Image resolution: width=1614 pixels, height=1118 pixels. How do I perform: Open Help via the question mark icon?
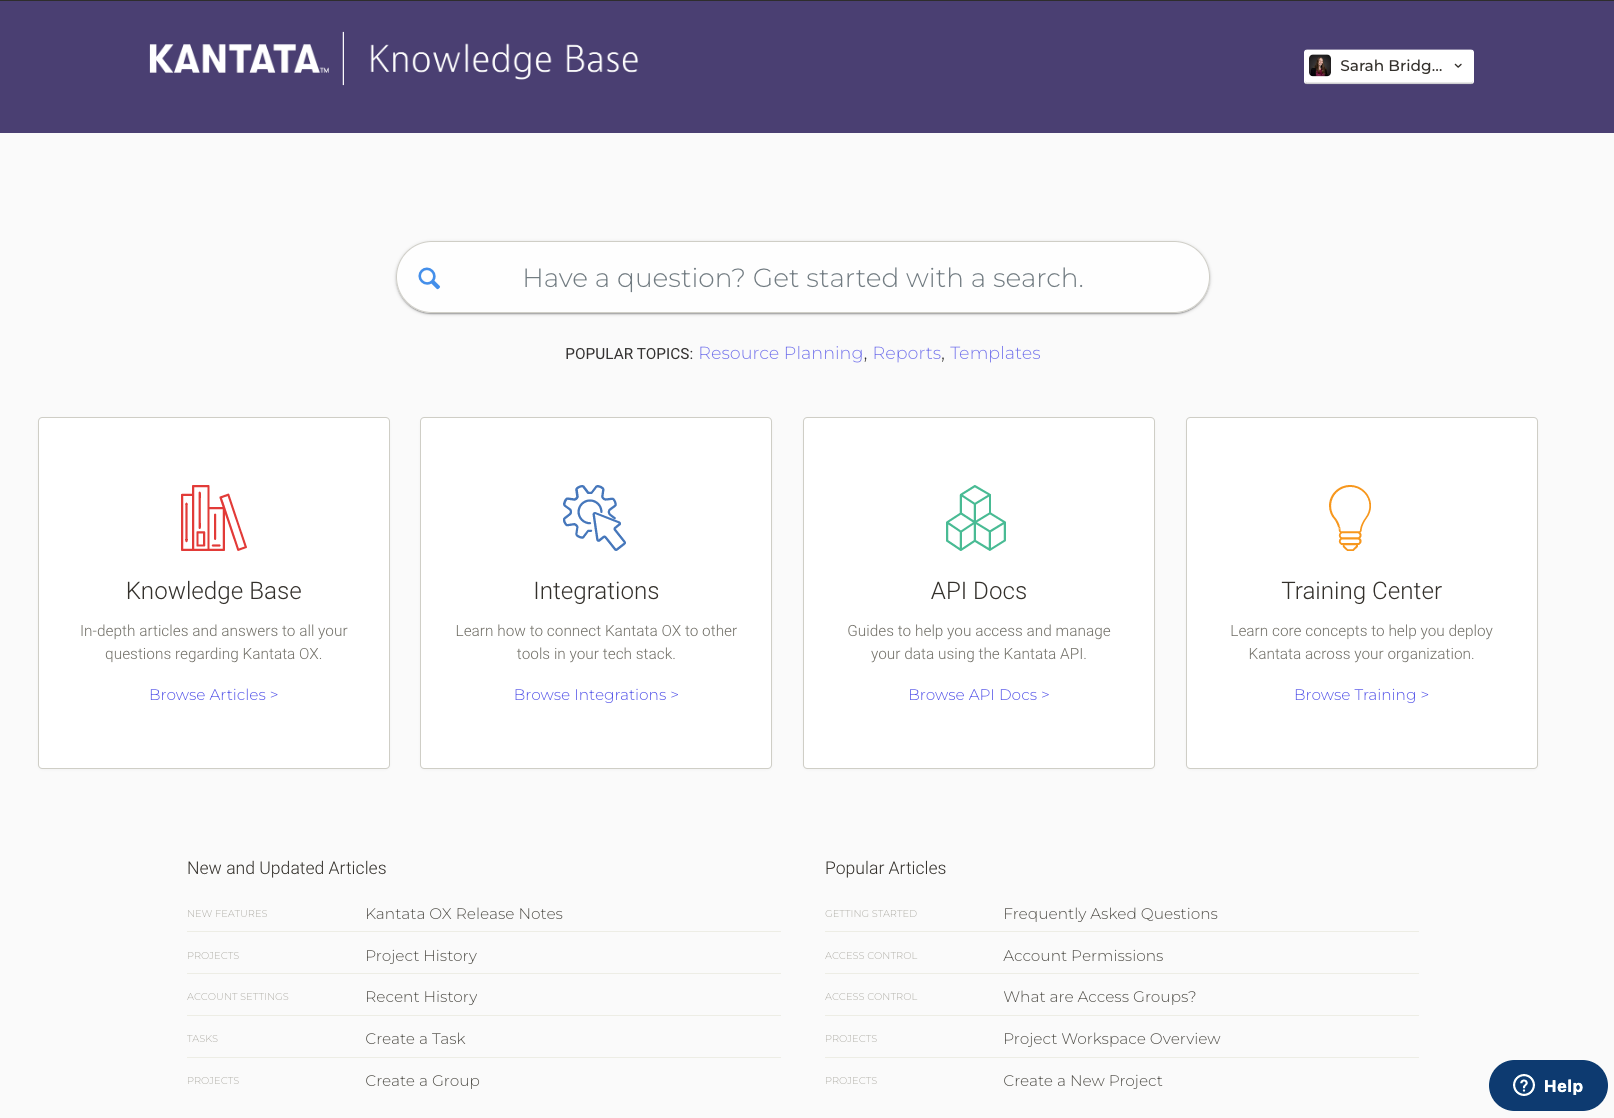1524,1085
